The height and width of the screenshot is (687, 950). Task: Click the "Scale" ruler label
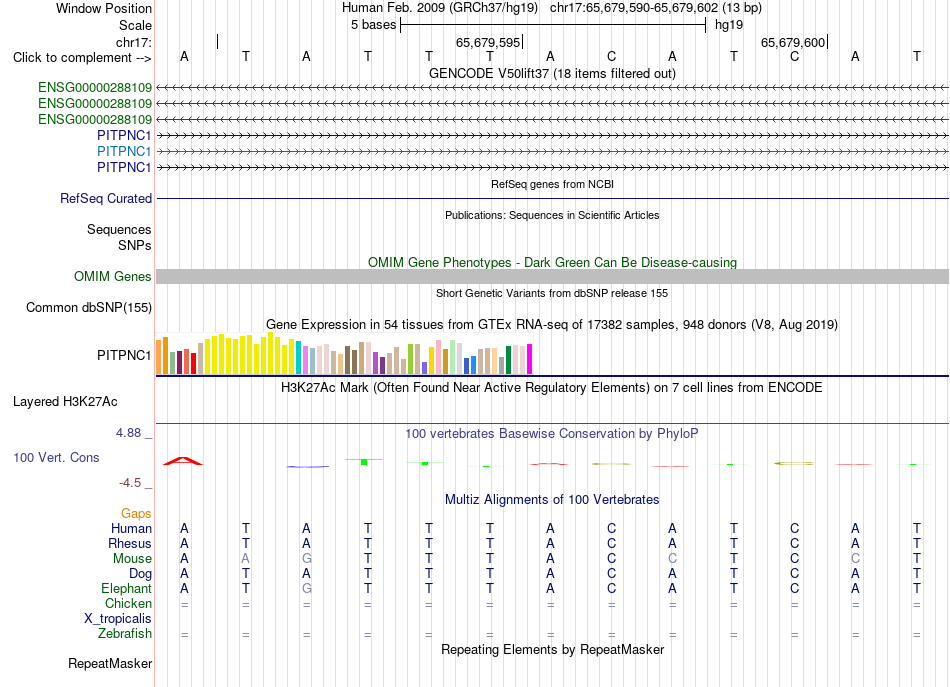(135, 25)
